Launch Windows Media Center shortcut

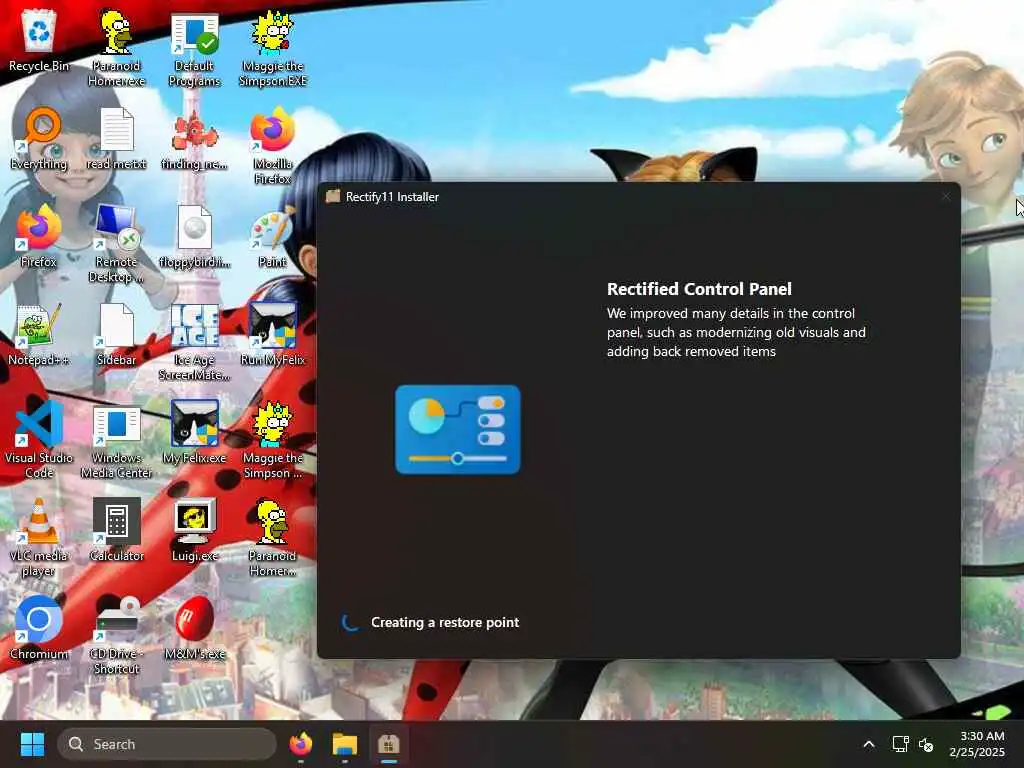(x=116, y=440)
